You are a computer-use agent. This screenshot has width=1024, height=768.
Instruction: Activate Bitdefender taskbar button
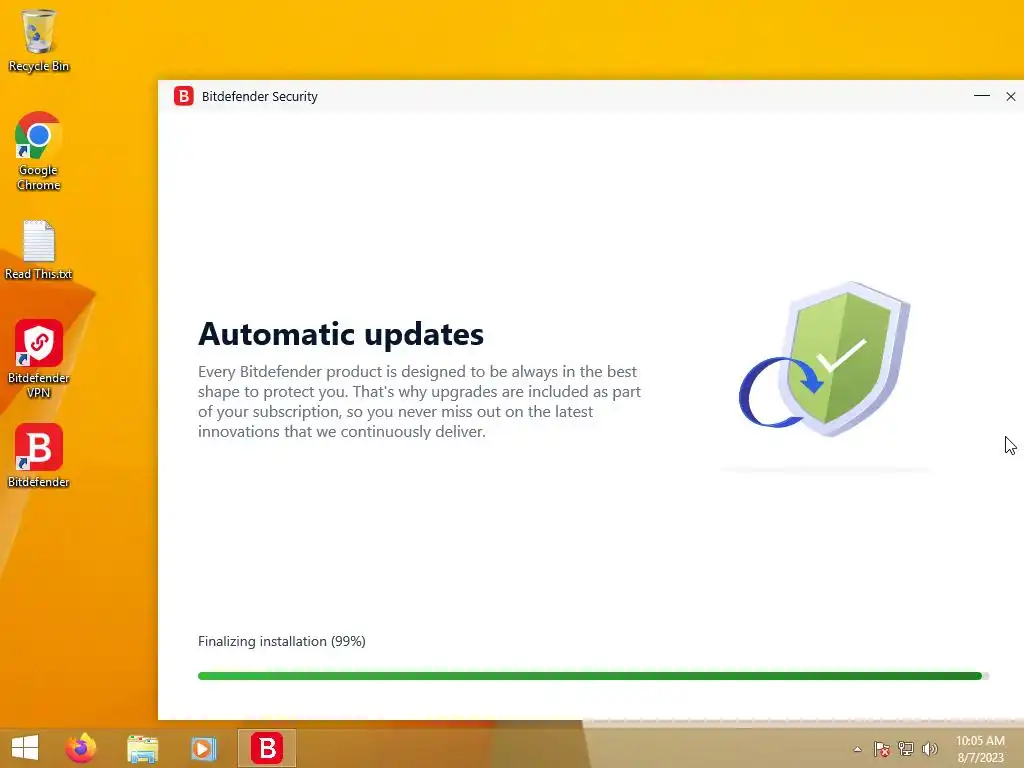(267, 748)
